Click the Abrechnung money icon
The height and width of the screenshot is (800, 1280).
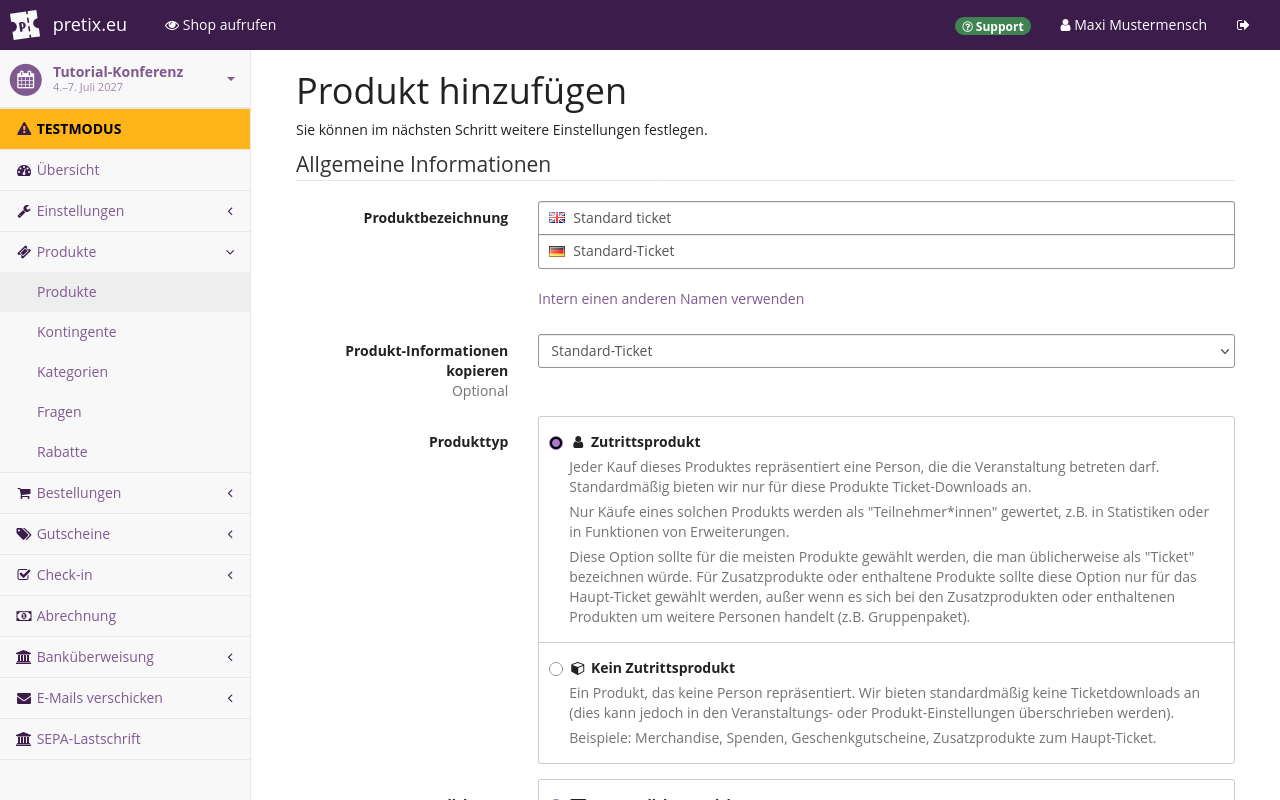point(24,616)
